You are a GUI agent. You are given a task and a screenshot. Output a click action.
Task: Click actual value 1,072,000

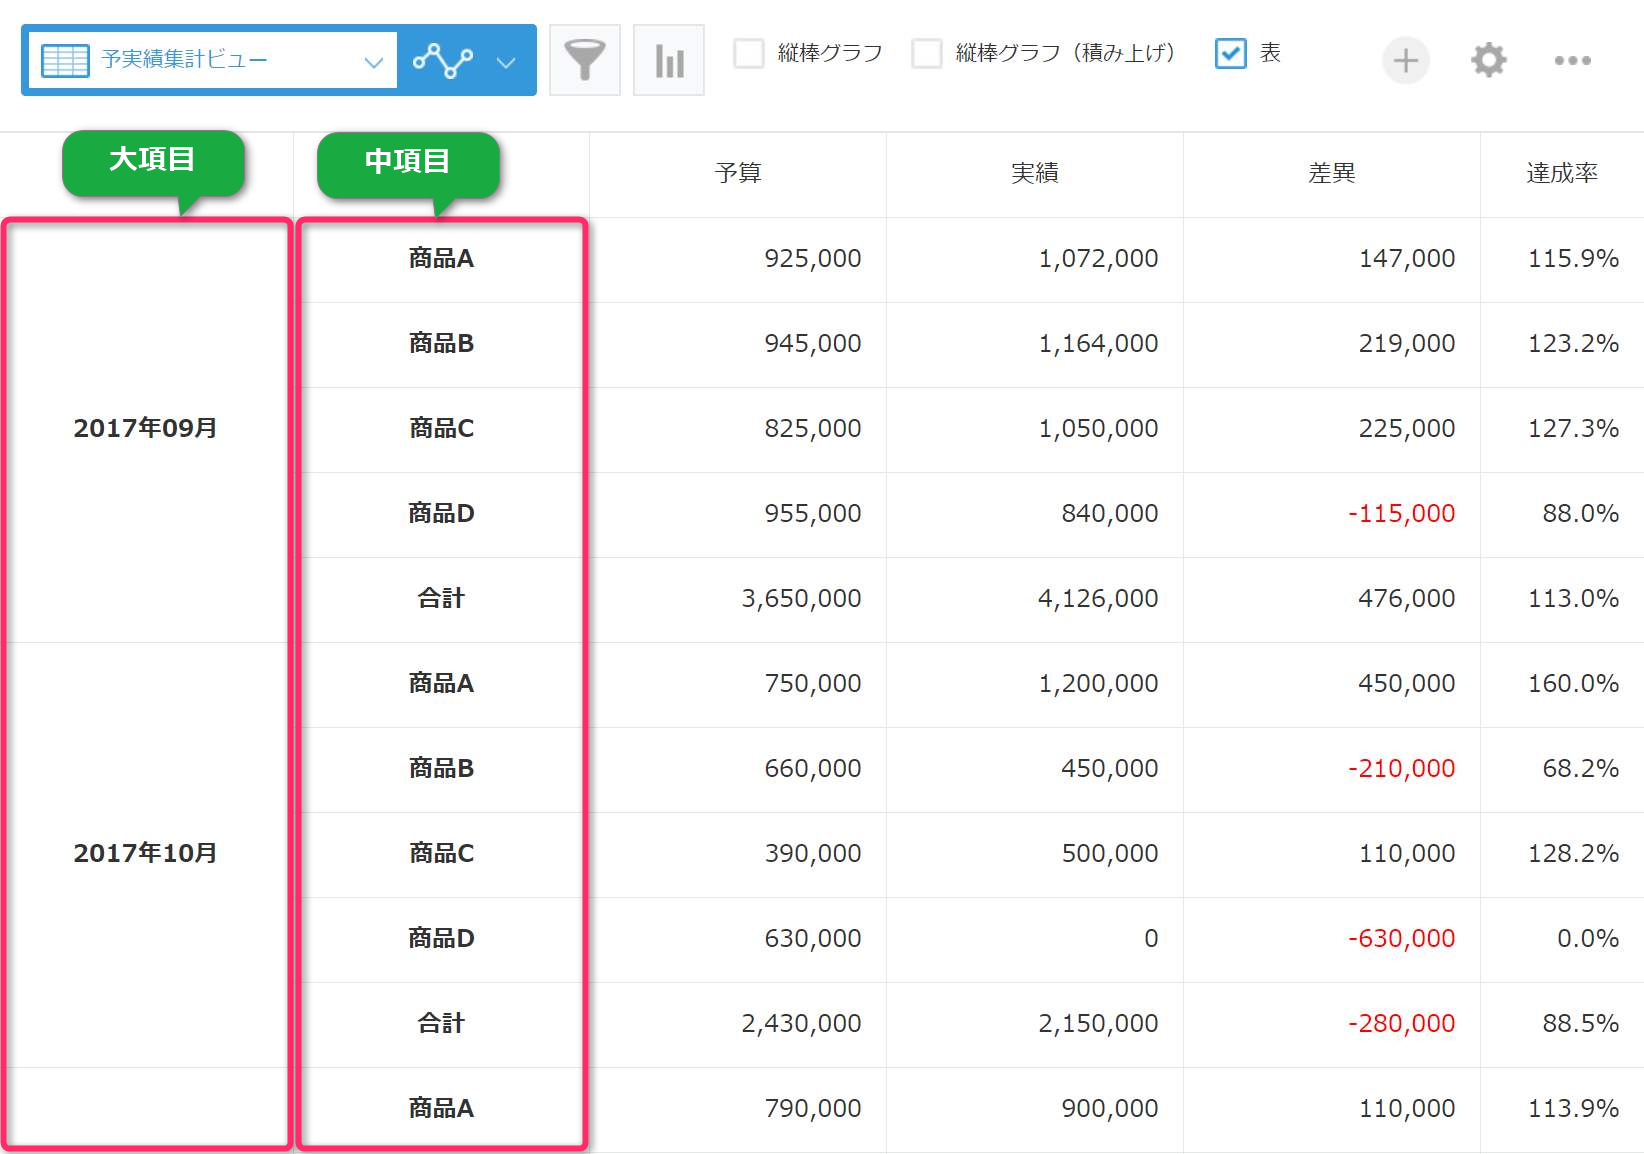point(1098,259)
